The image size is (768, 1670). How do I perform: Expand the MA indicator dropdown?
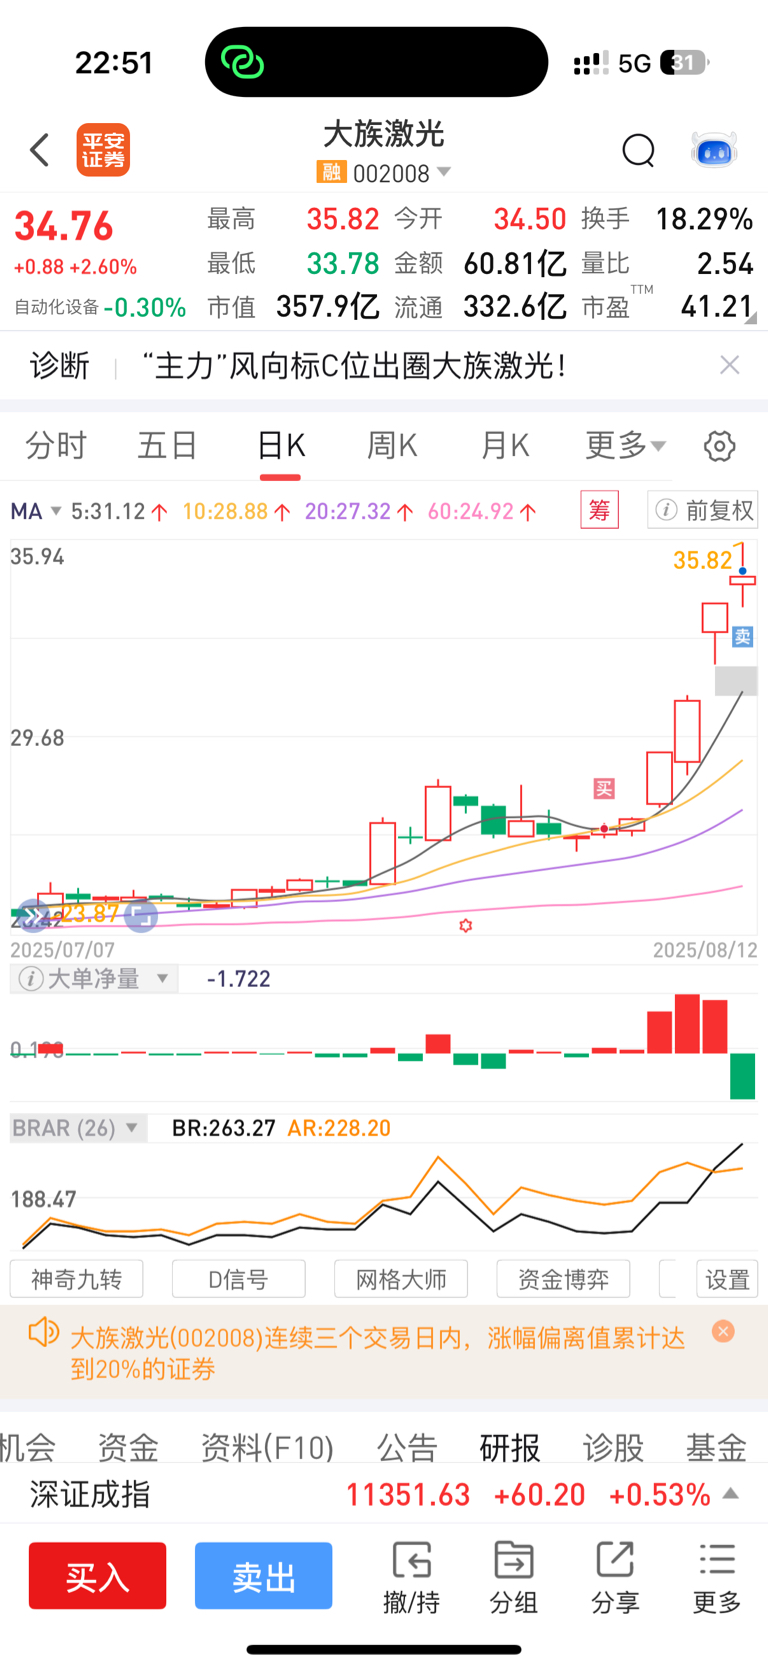(x=56, y=511)
